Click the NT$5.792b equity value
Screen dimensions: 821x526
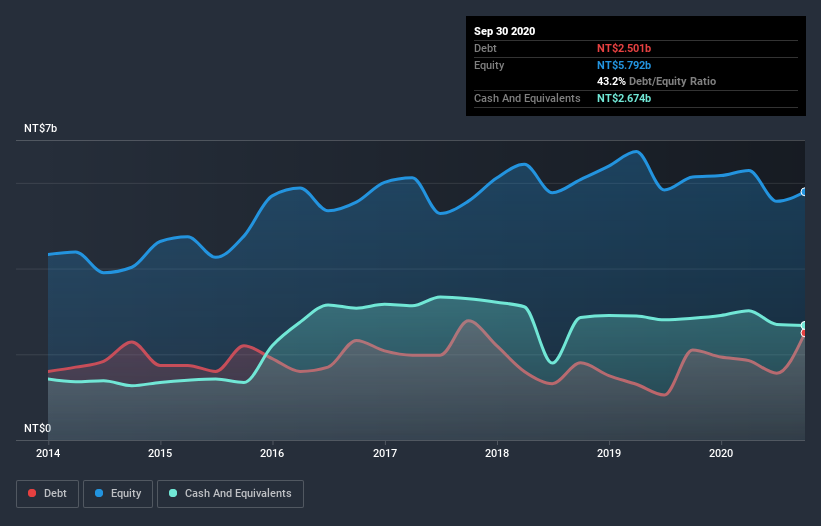[624, 65]
